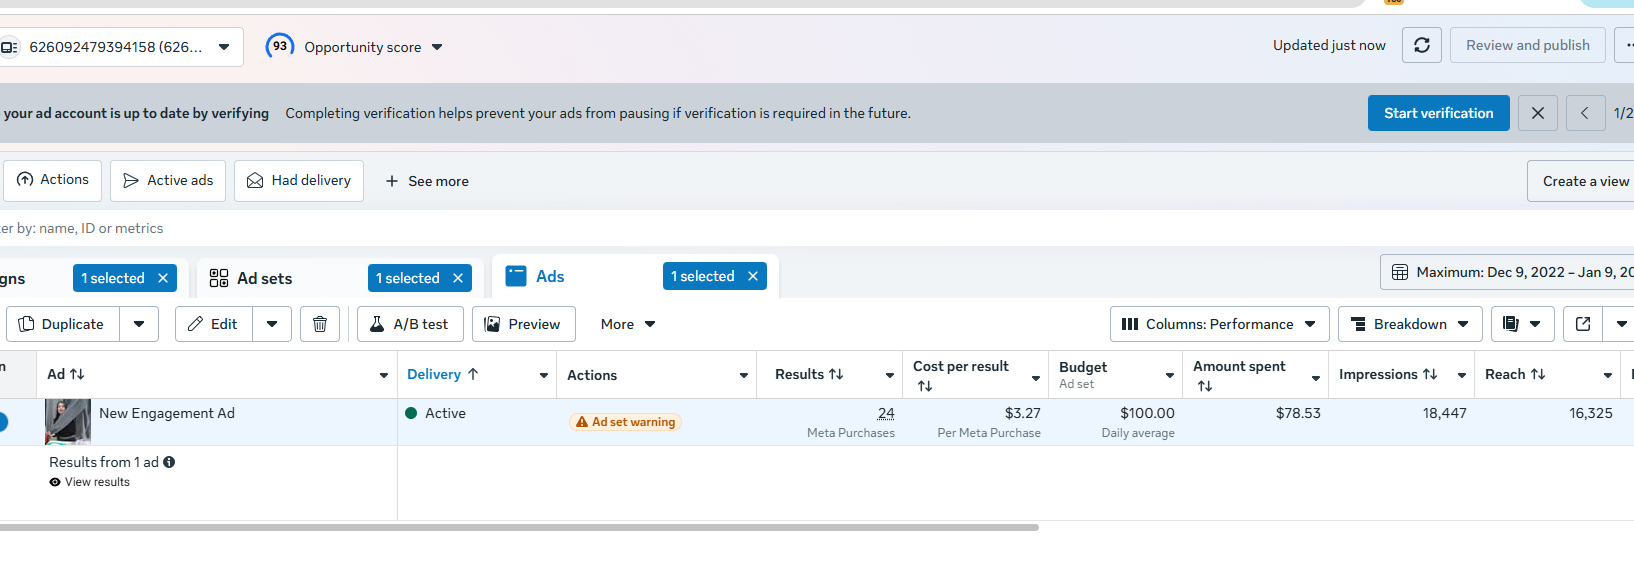Toggle the New Engagement Ad on/off switch

click(x=3, y=422)
